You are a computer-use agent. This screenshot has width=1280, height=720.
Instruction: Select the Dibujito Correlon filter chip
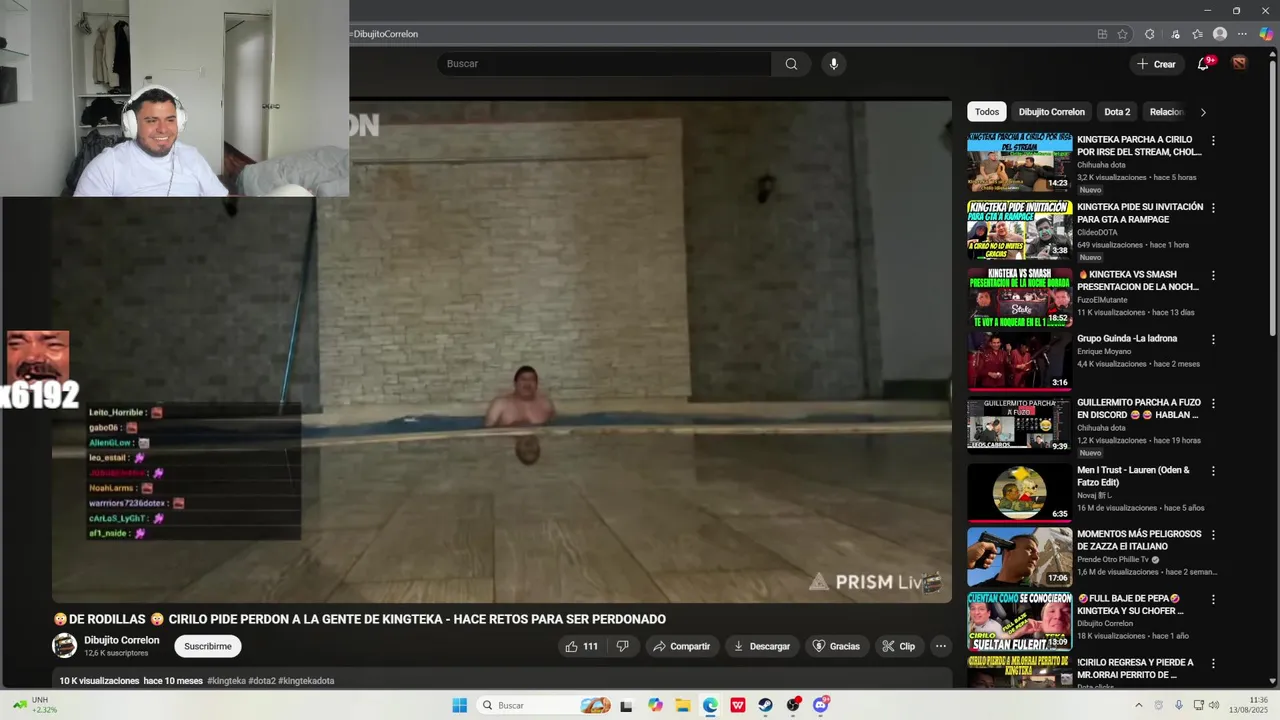point(1051,112)
